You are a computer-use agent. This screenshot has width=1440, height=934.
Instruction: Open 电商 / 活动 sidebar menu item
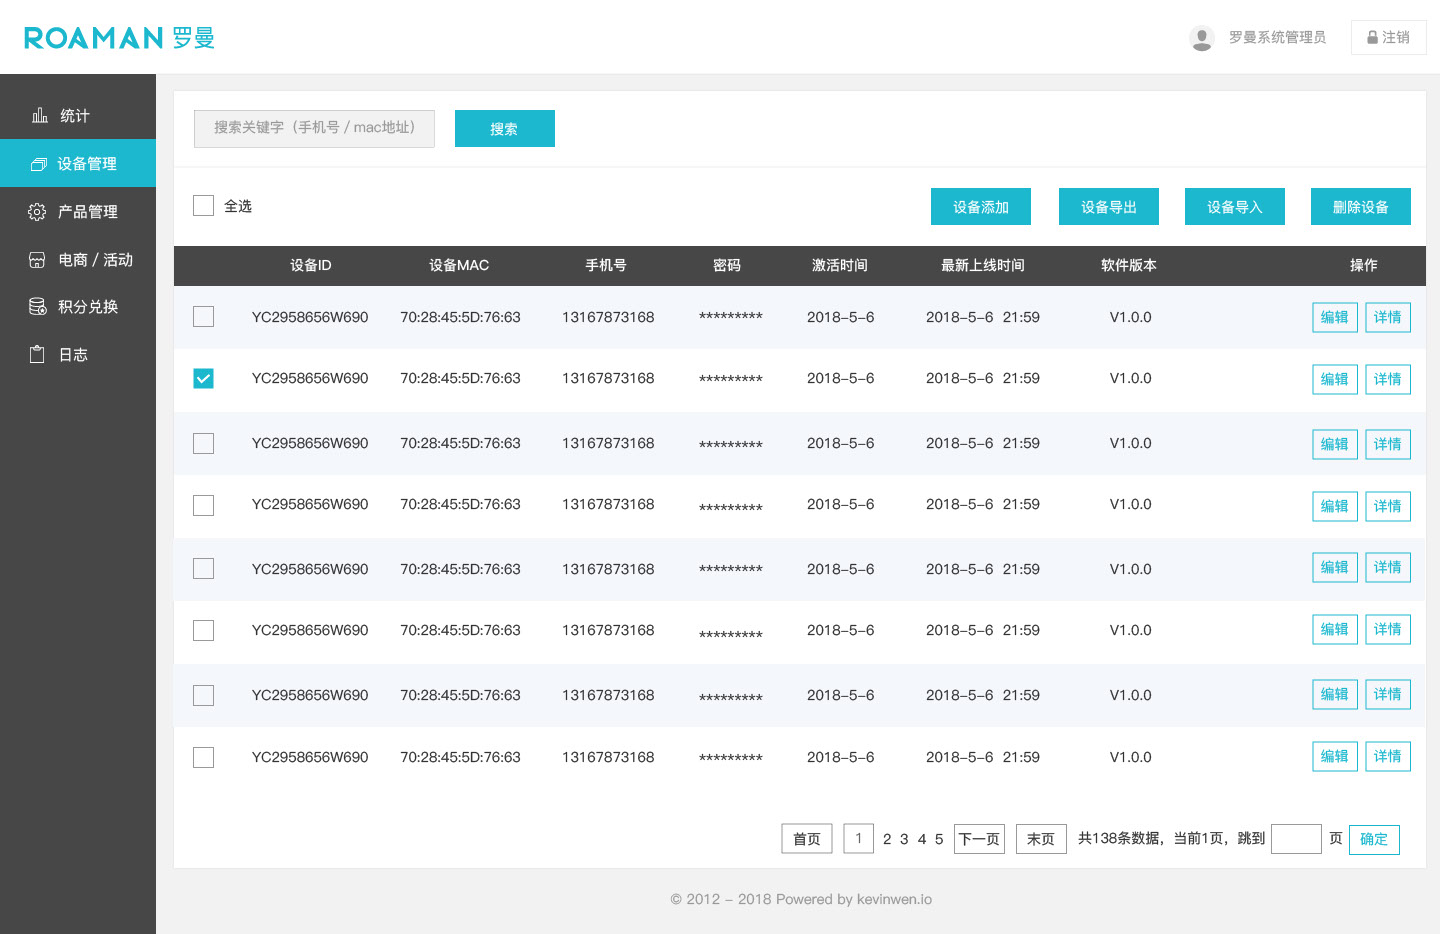coord(95,260)
